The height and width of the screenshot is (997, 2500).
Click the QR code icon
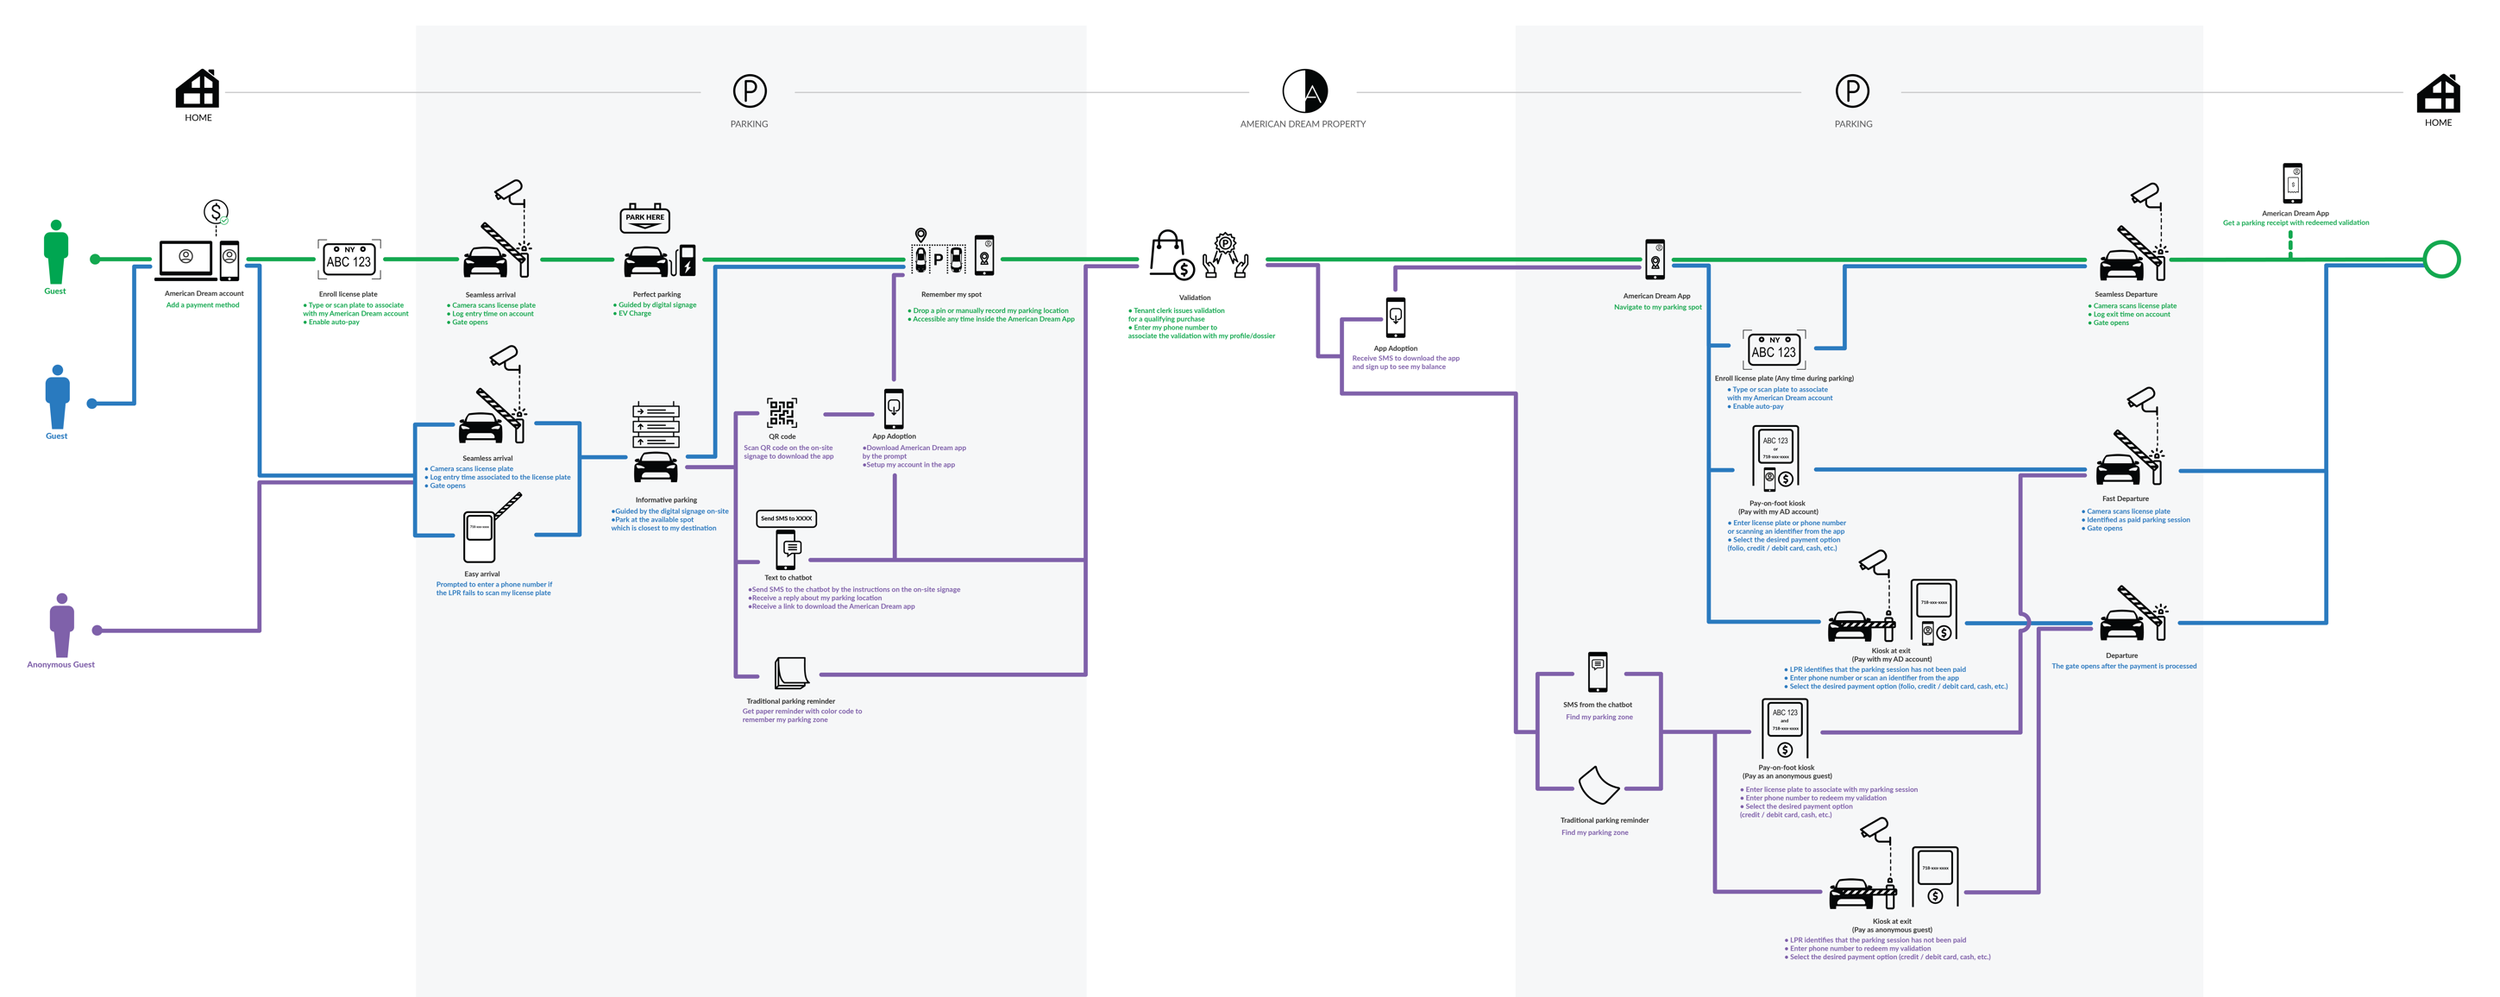[782, 412]
